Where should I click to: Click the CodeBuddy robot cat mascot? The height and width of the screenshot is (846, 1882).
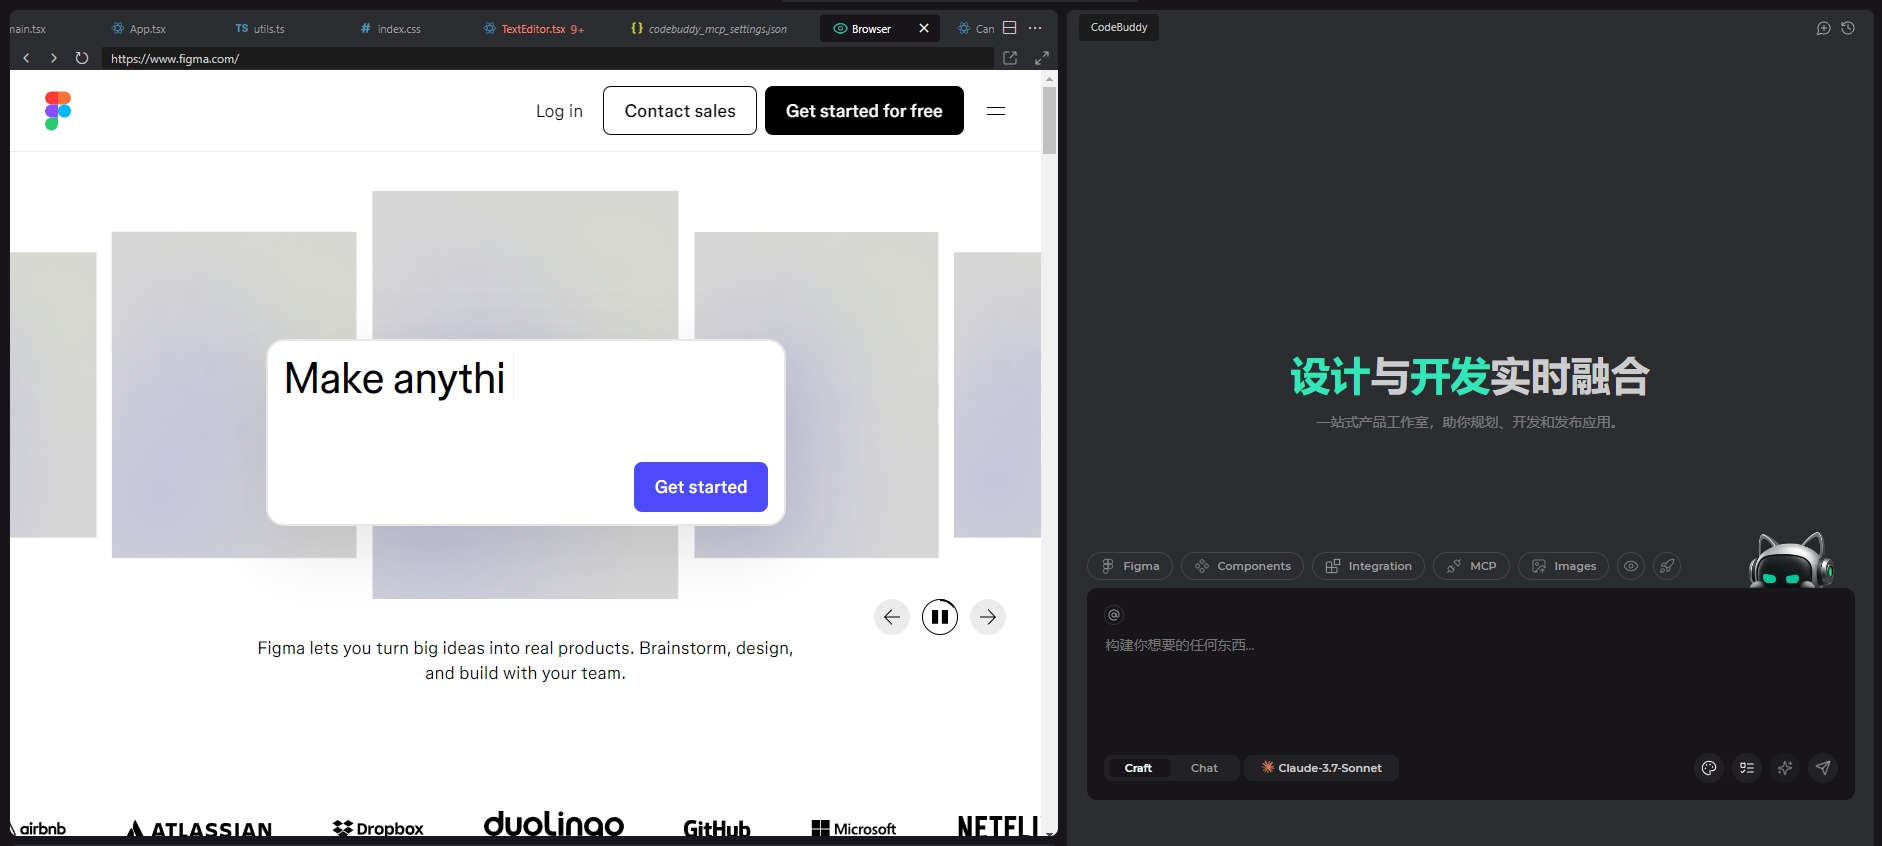[1791, 561]
